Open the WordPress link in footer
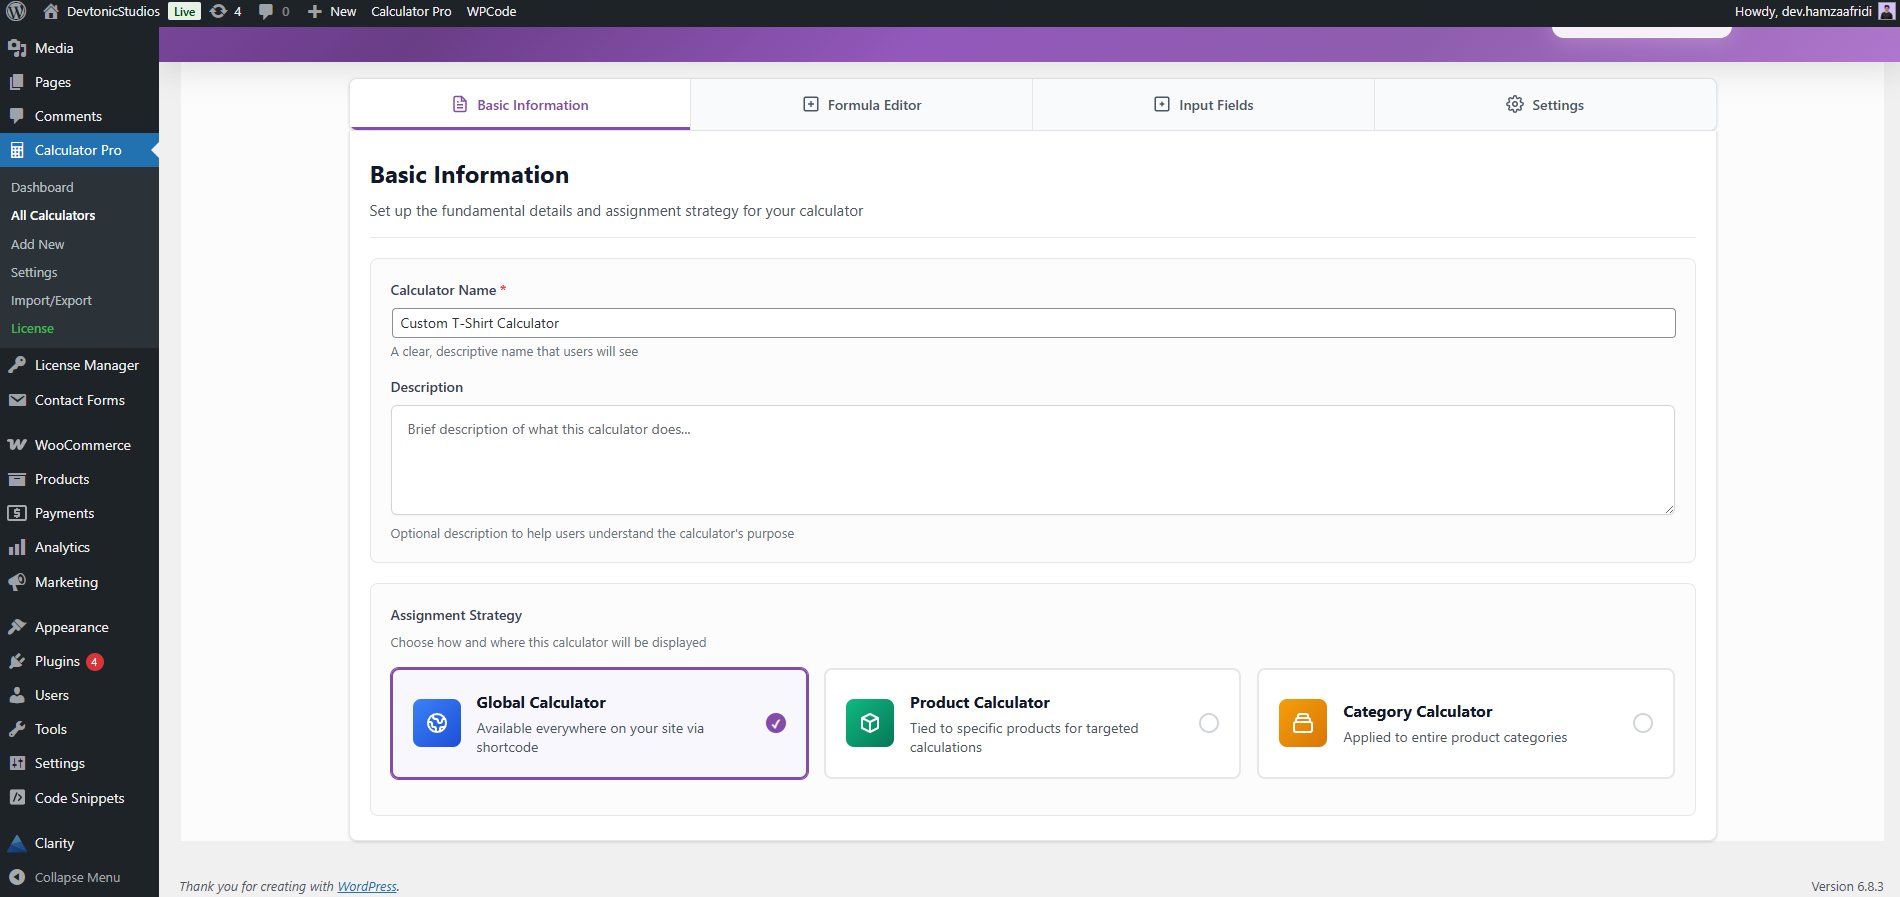1900x897 pixels. click(x=367, y=886)
